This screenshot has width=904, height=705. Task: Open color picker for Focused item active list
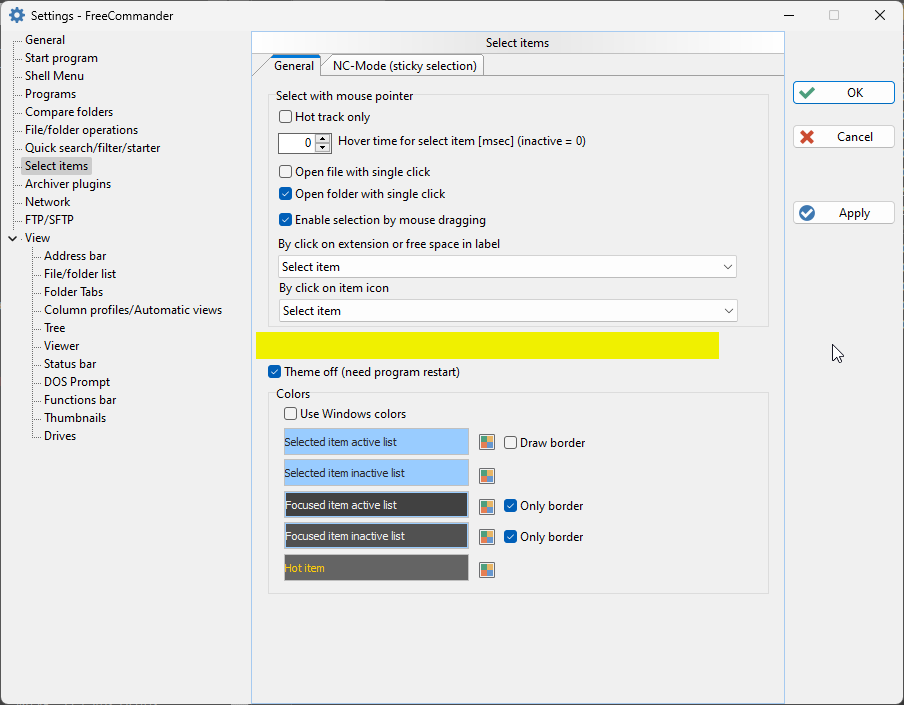pyautogui.click(x=487, y=506)
